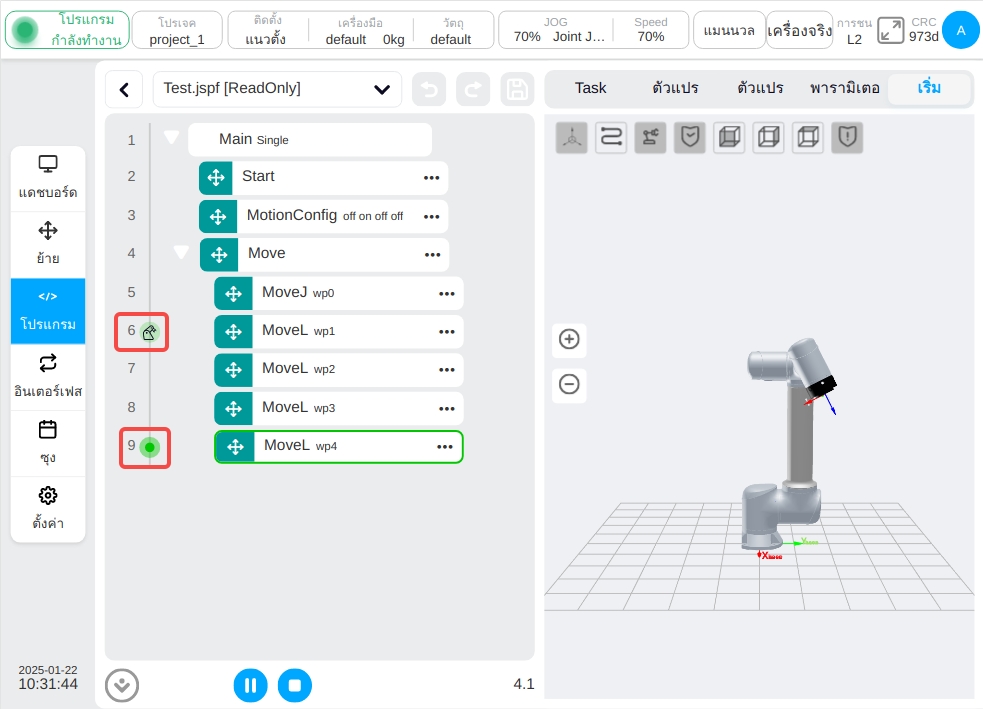This screenshot has width=983, height=709.
Task: Open the Speed 70% control
Action: [651, 30]
